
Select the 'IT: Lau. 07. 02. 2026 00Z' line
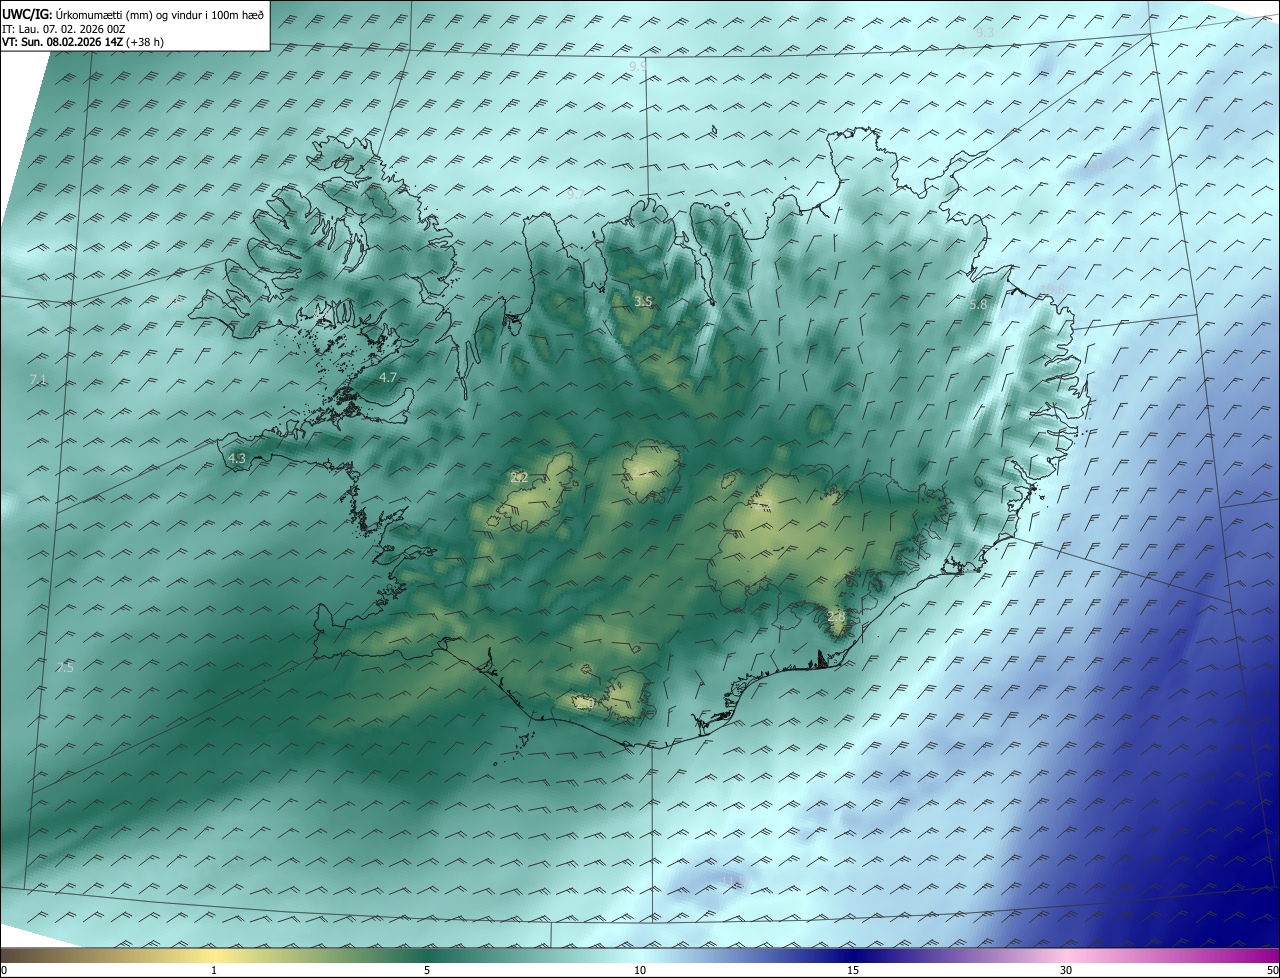[x=63, y=29]
